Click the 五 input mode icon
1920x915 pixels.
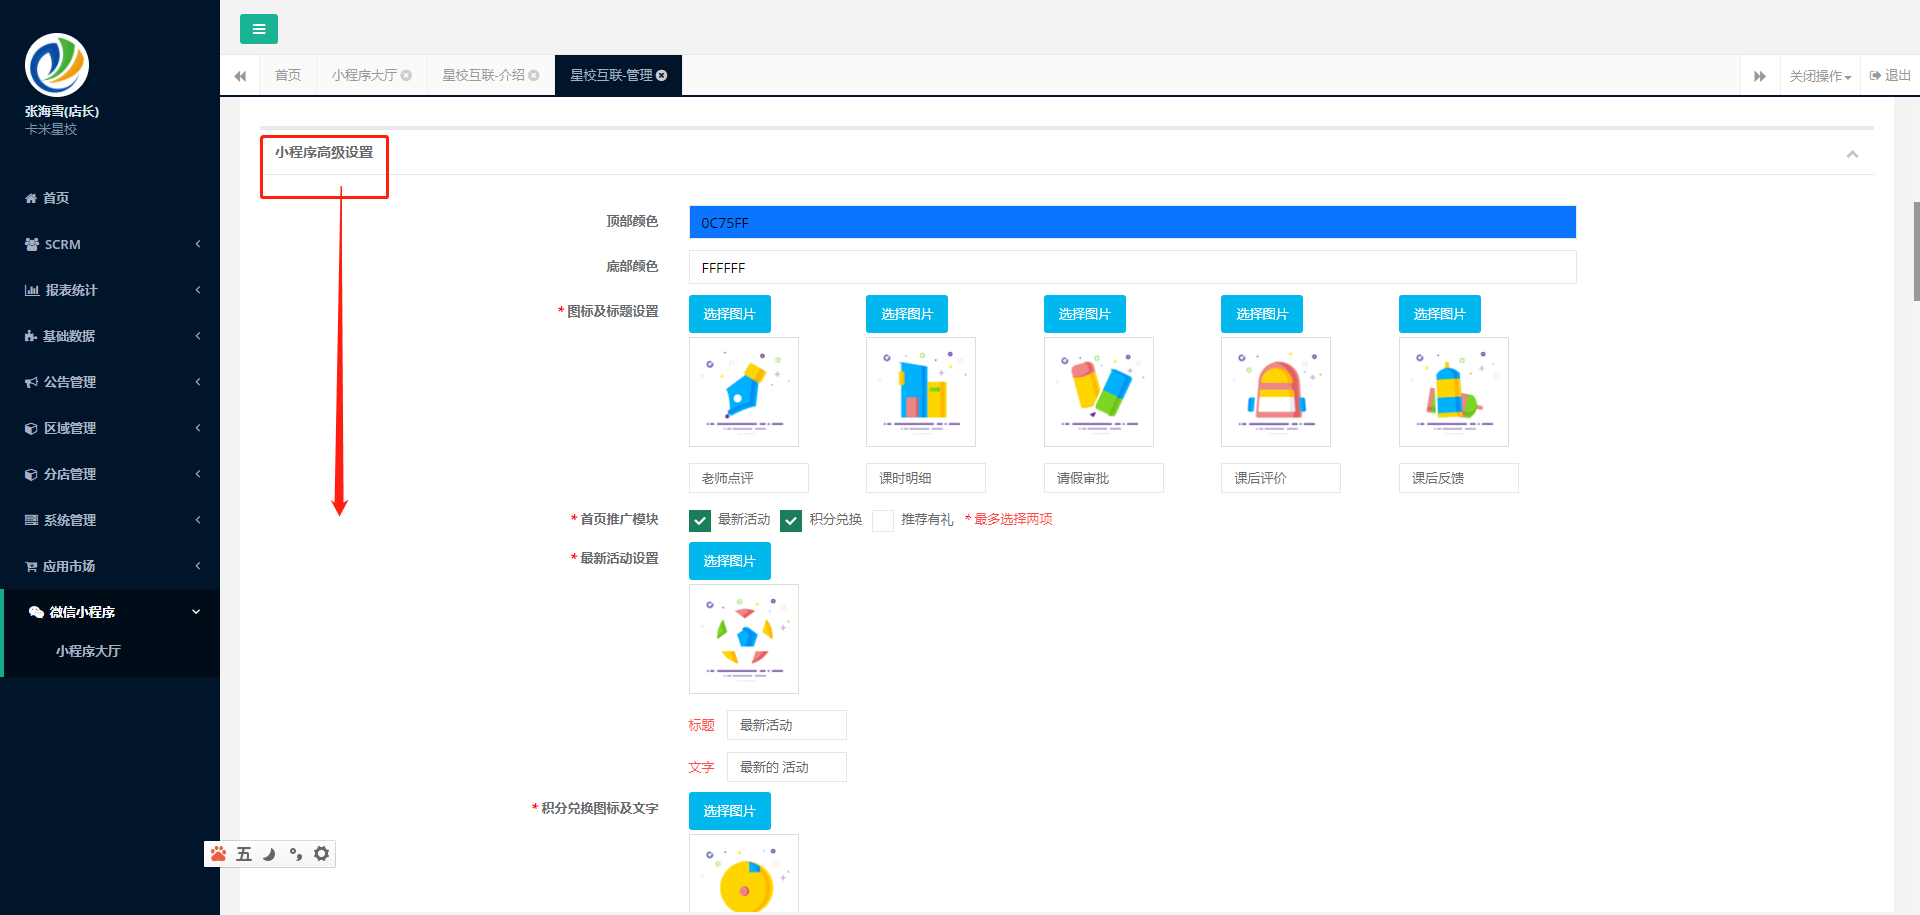(x=244, y=854)
